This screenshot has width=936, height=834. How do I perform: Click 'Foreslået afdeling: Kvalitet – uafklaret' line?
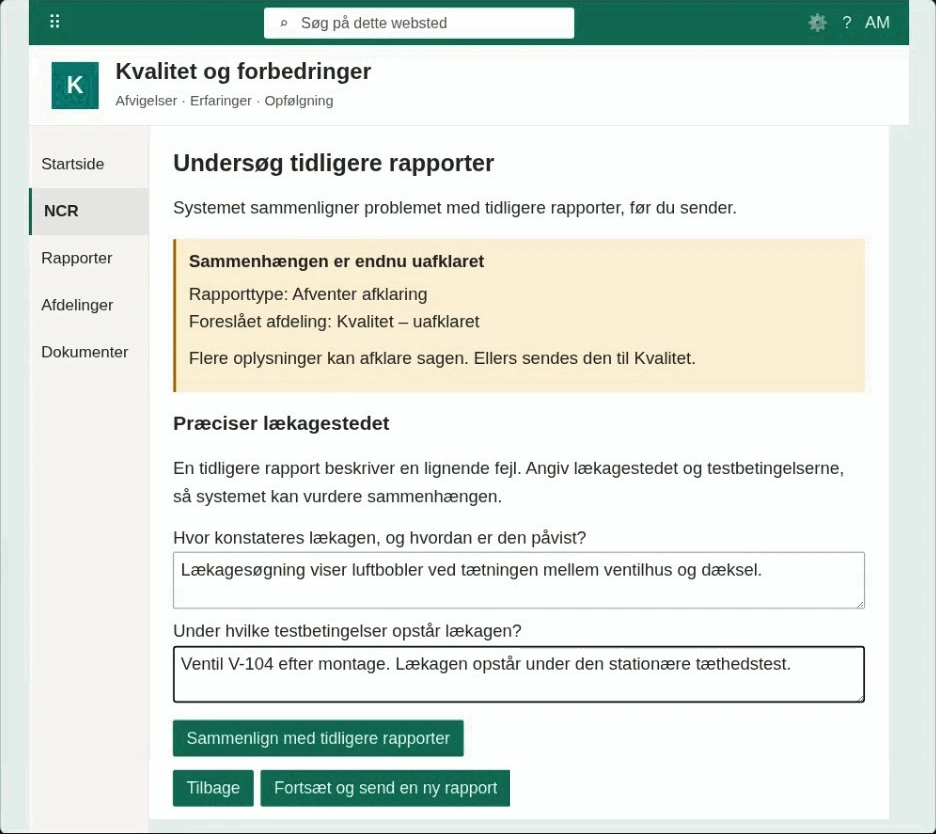pos(334,322)
